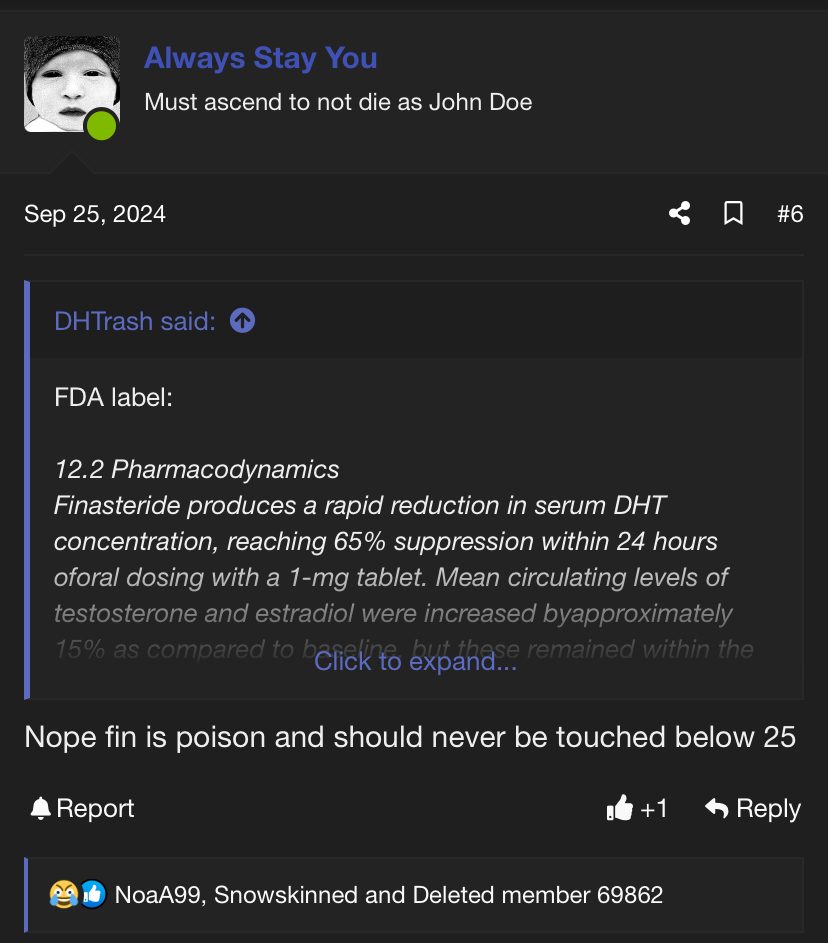
Task: Open NoaA99's profile from reactions
Action: pos(157,895)
